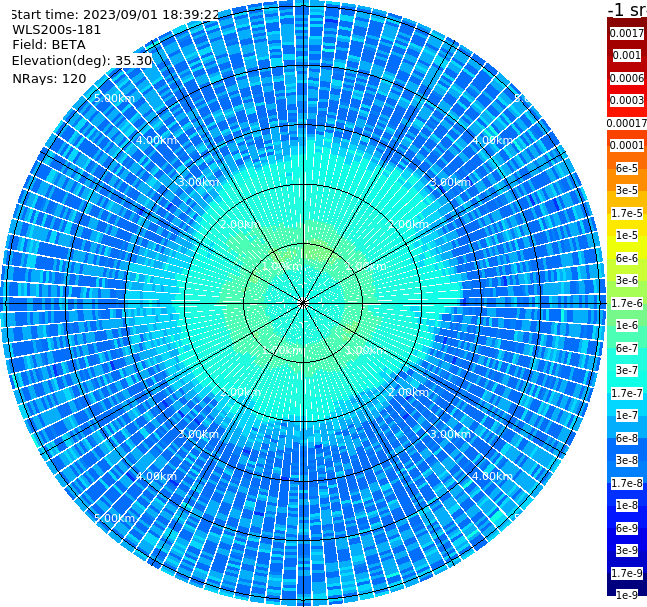Viewport: 647px width, 607px height.
Task: Click the 1.7e-9 colorbar tick label
Action: coord(627,573)
